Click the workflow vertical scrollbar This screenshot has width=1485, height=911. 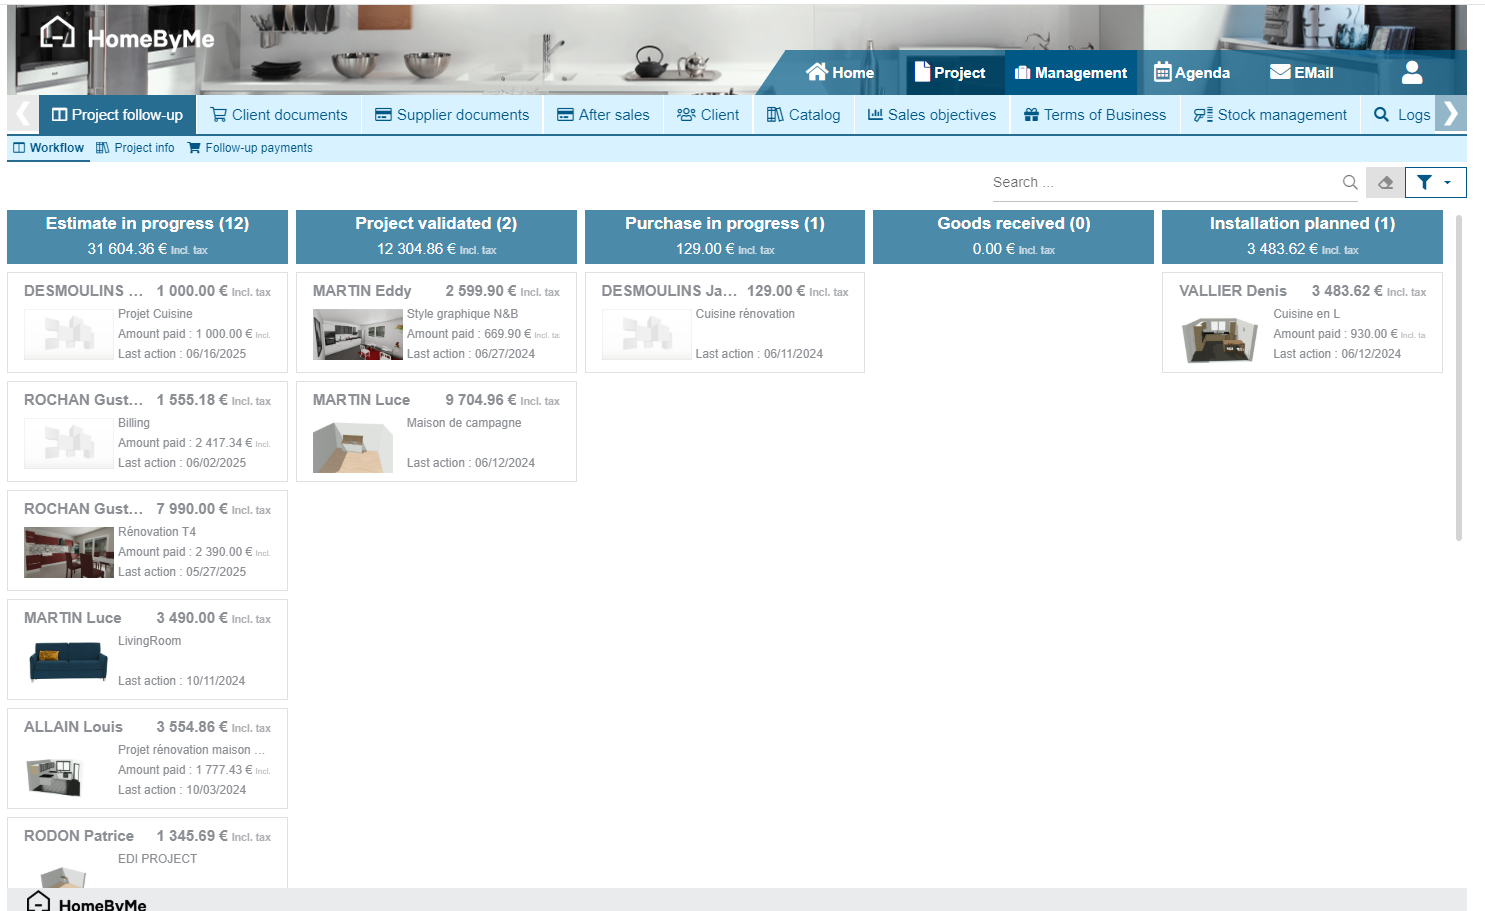tap(1459, 380)
